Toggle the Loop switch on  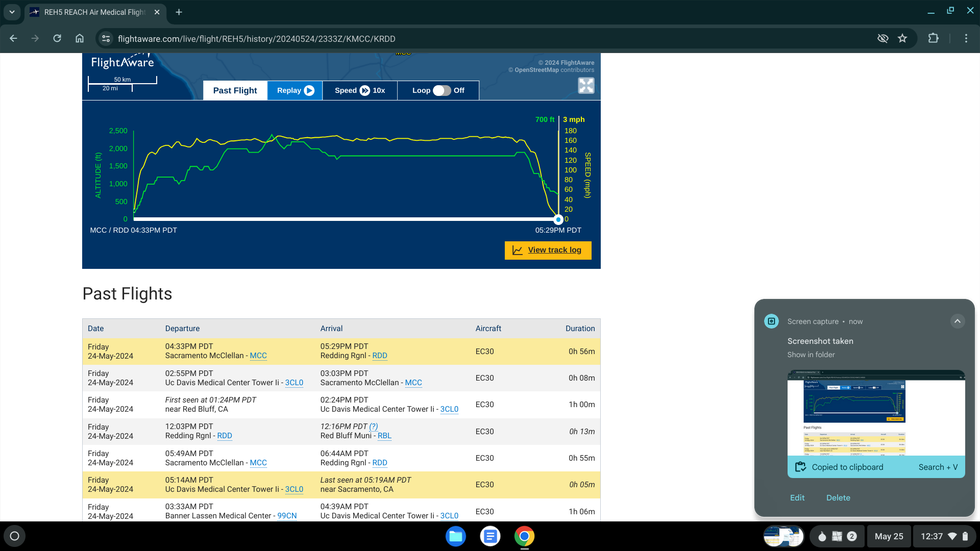442,91
